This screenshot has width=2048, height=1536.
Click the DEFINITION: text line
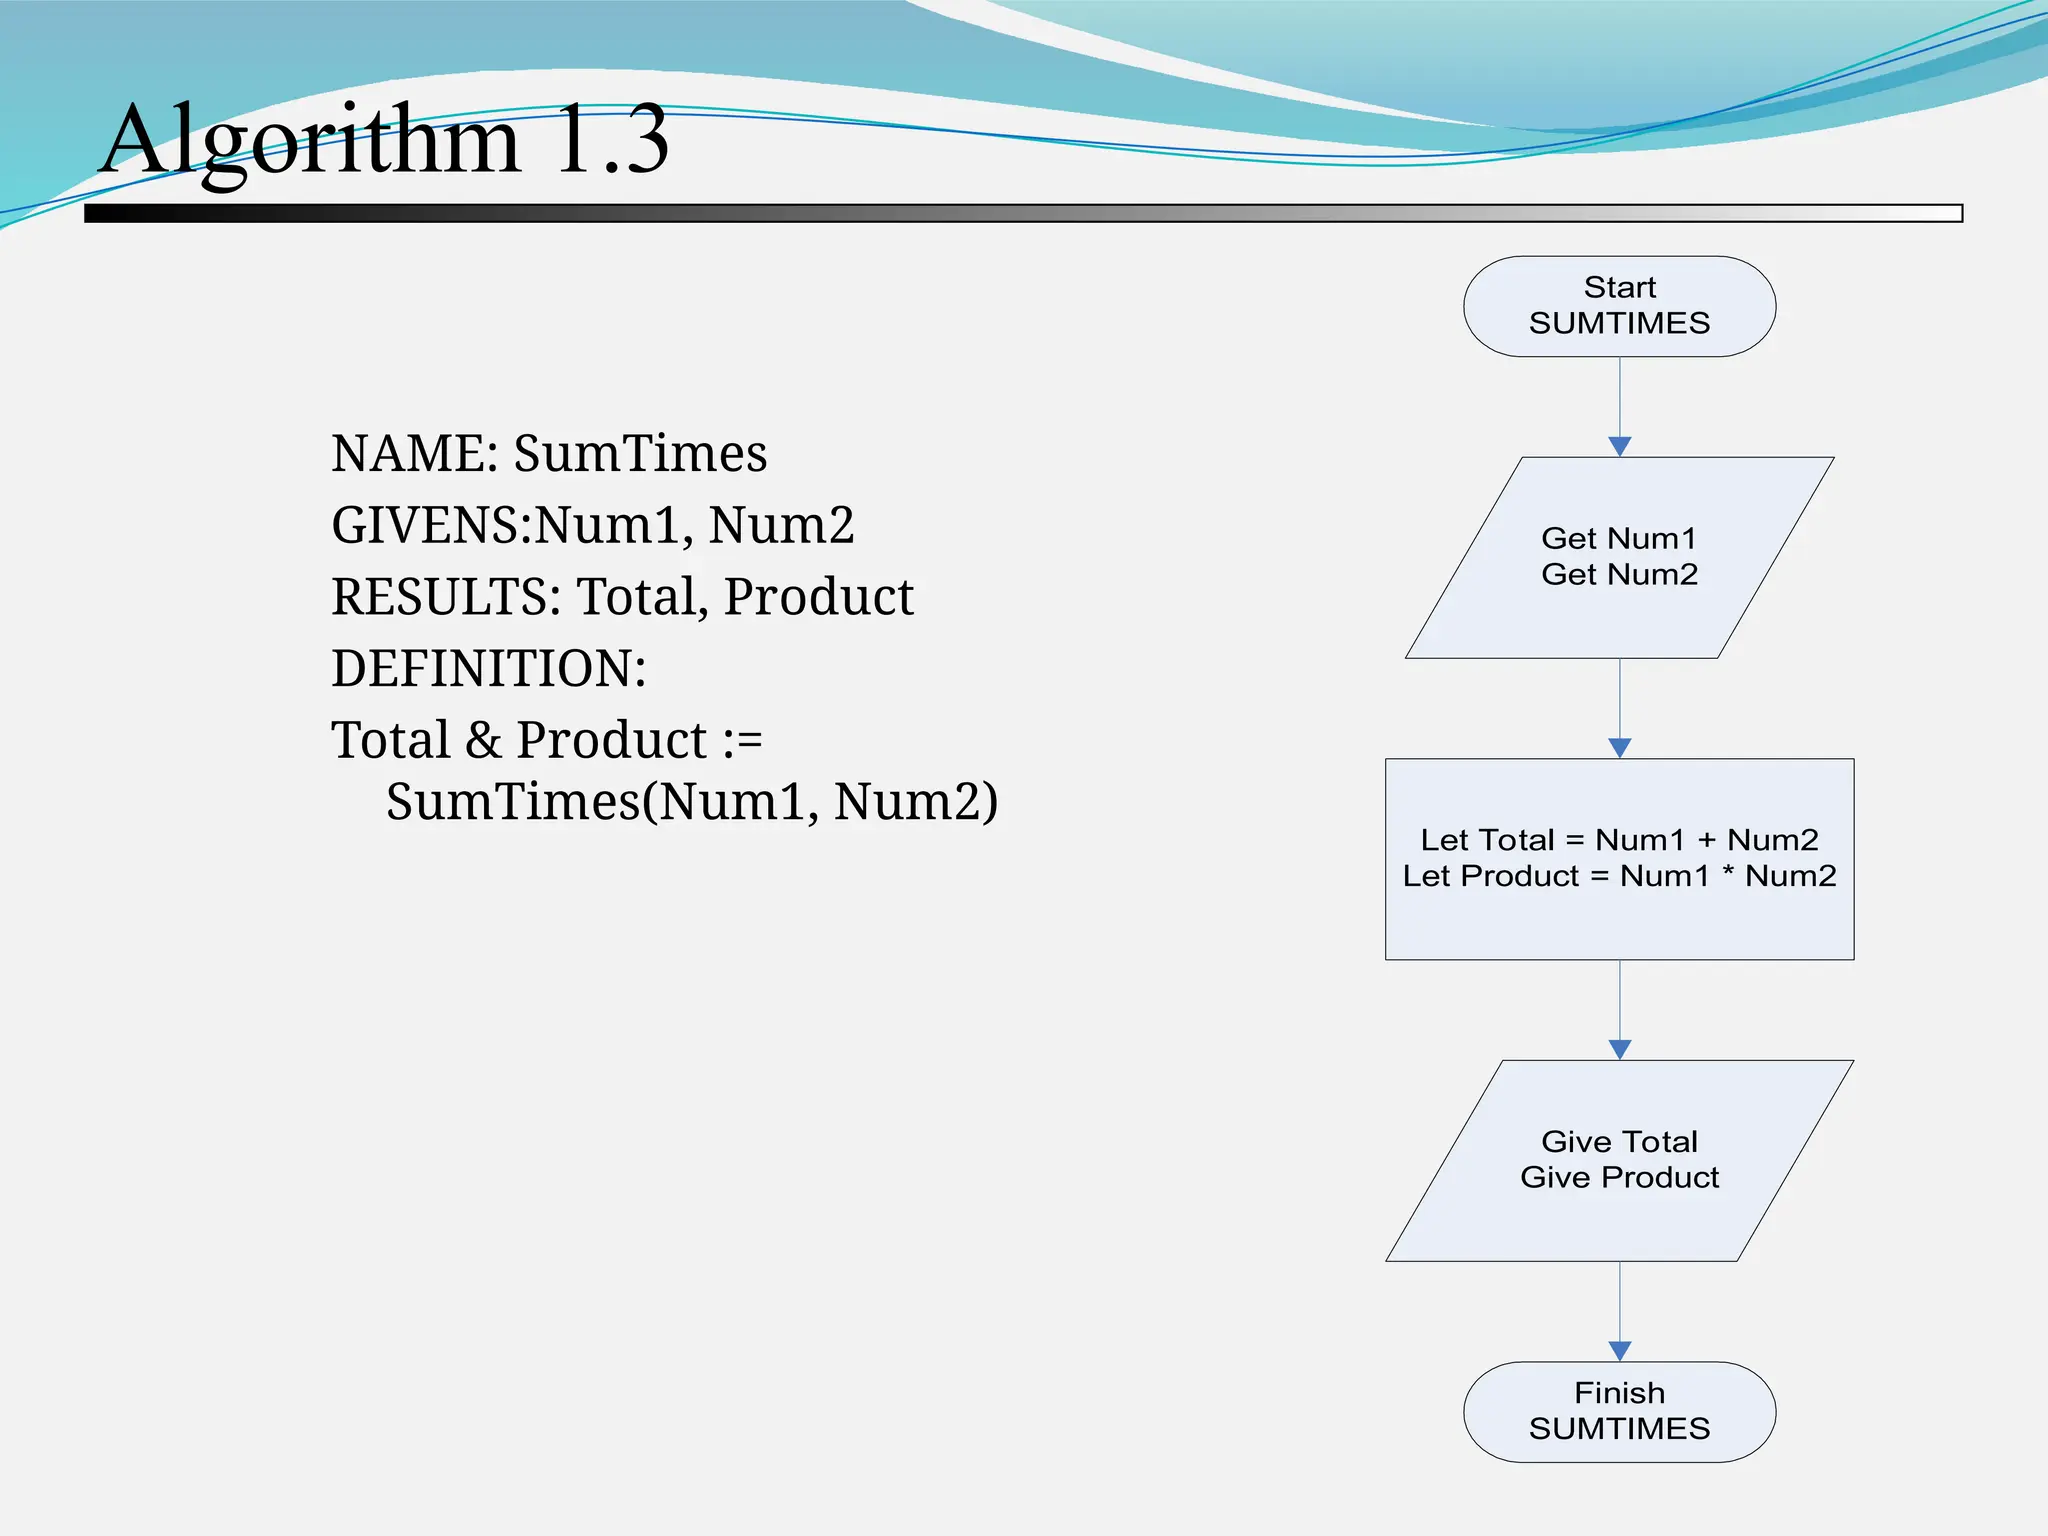(x=488, y=668)
